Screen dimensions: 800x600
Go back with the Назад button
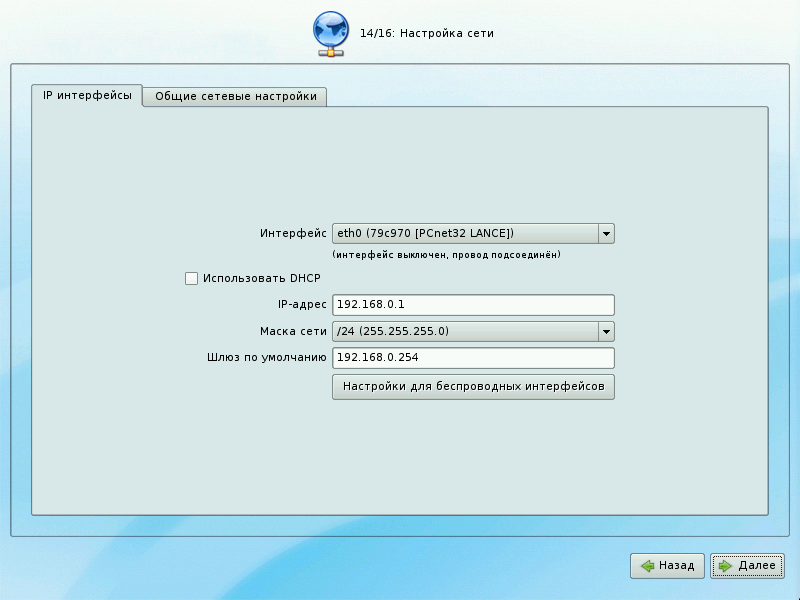[x=667, y=566]
